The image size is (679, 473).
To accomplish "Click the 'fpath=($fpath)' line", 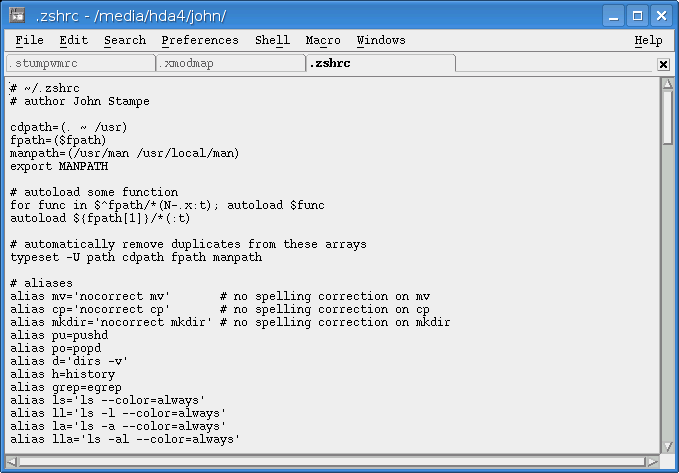I will [58, 140].
